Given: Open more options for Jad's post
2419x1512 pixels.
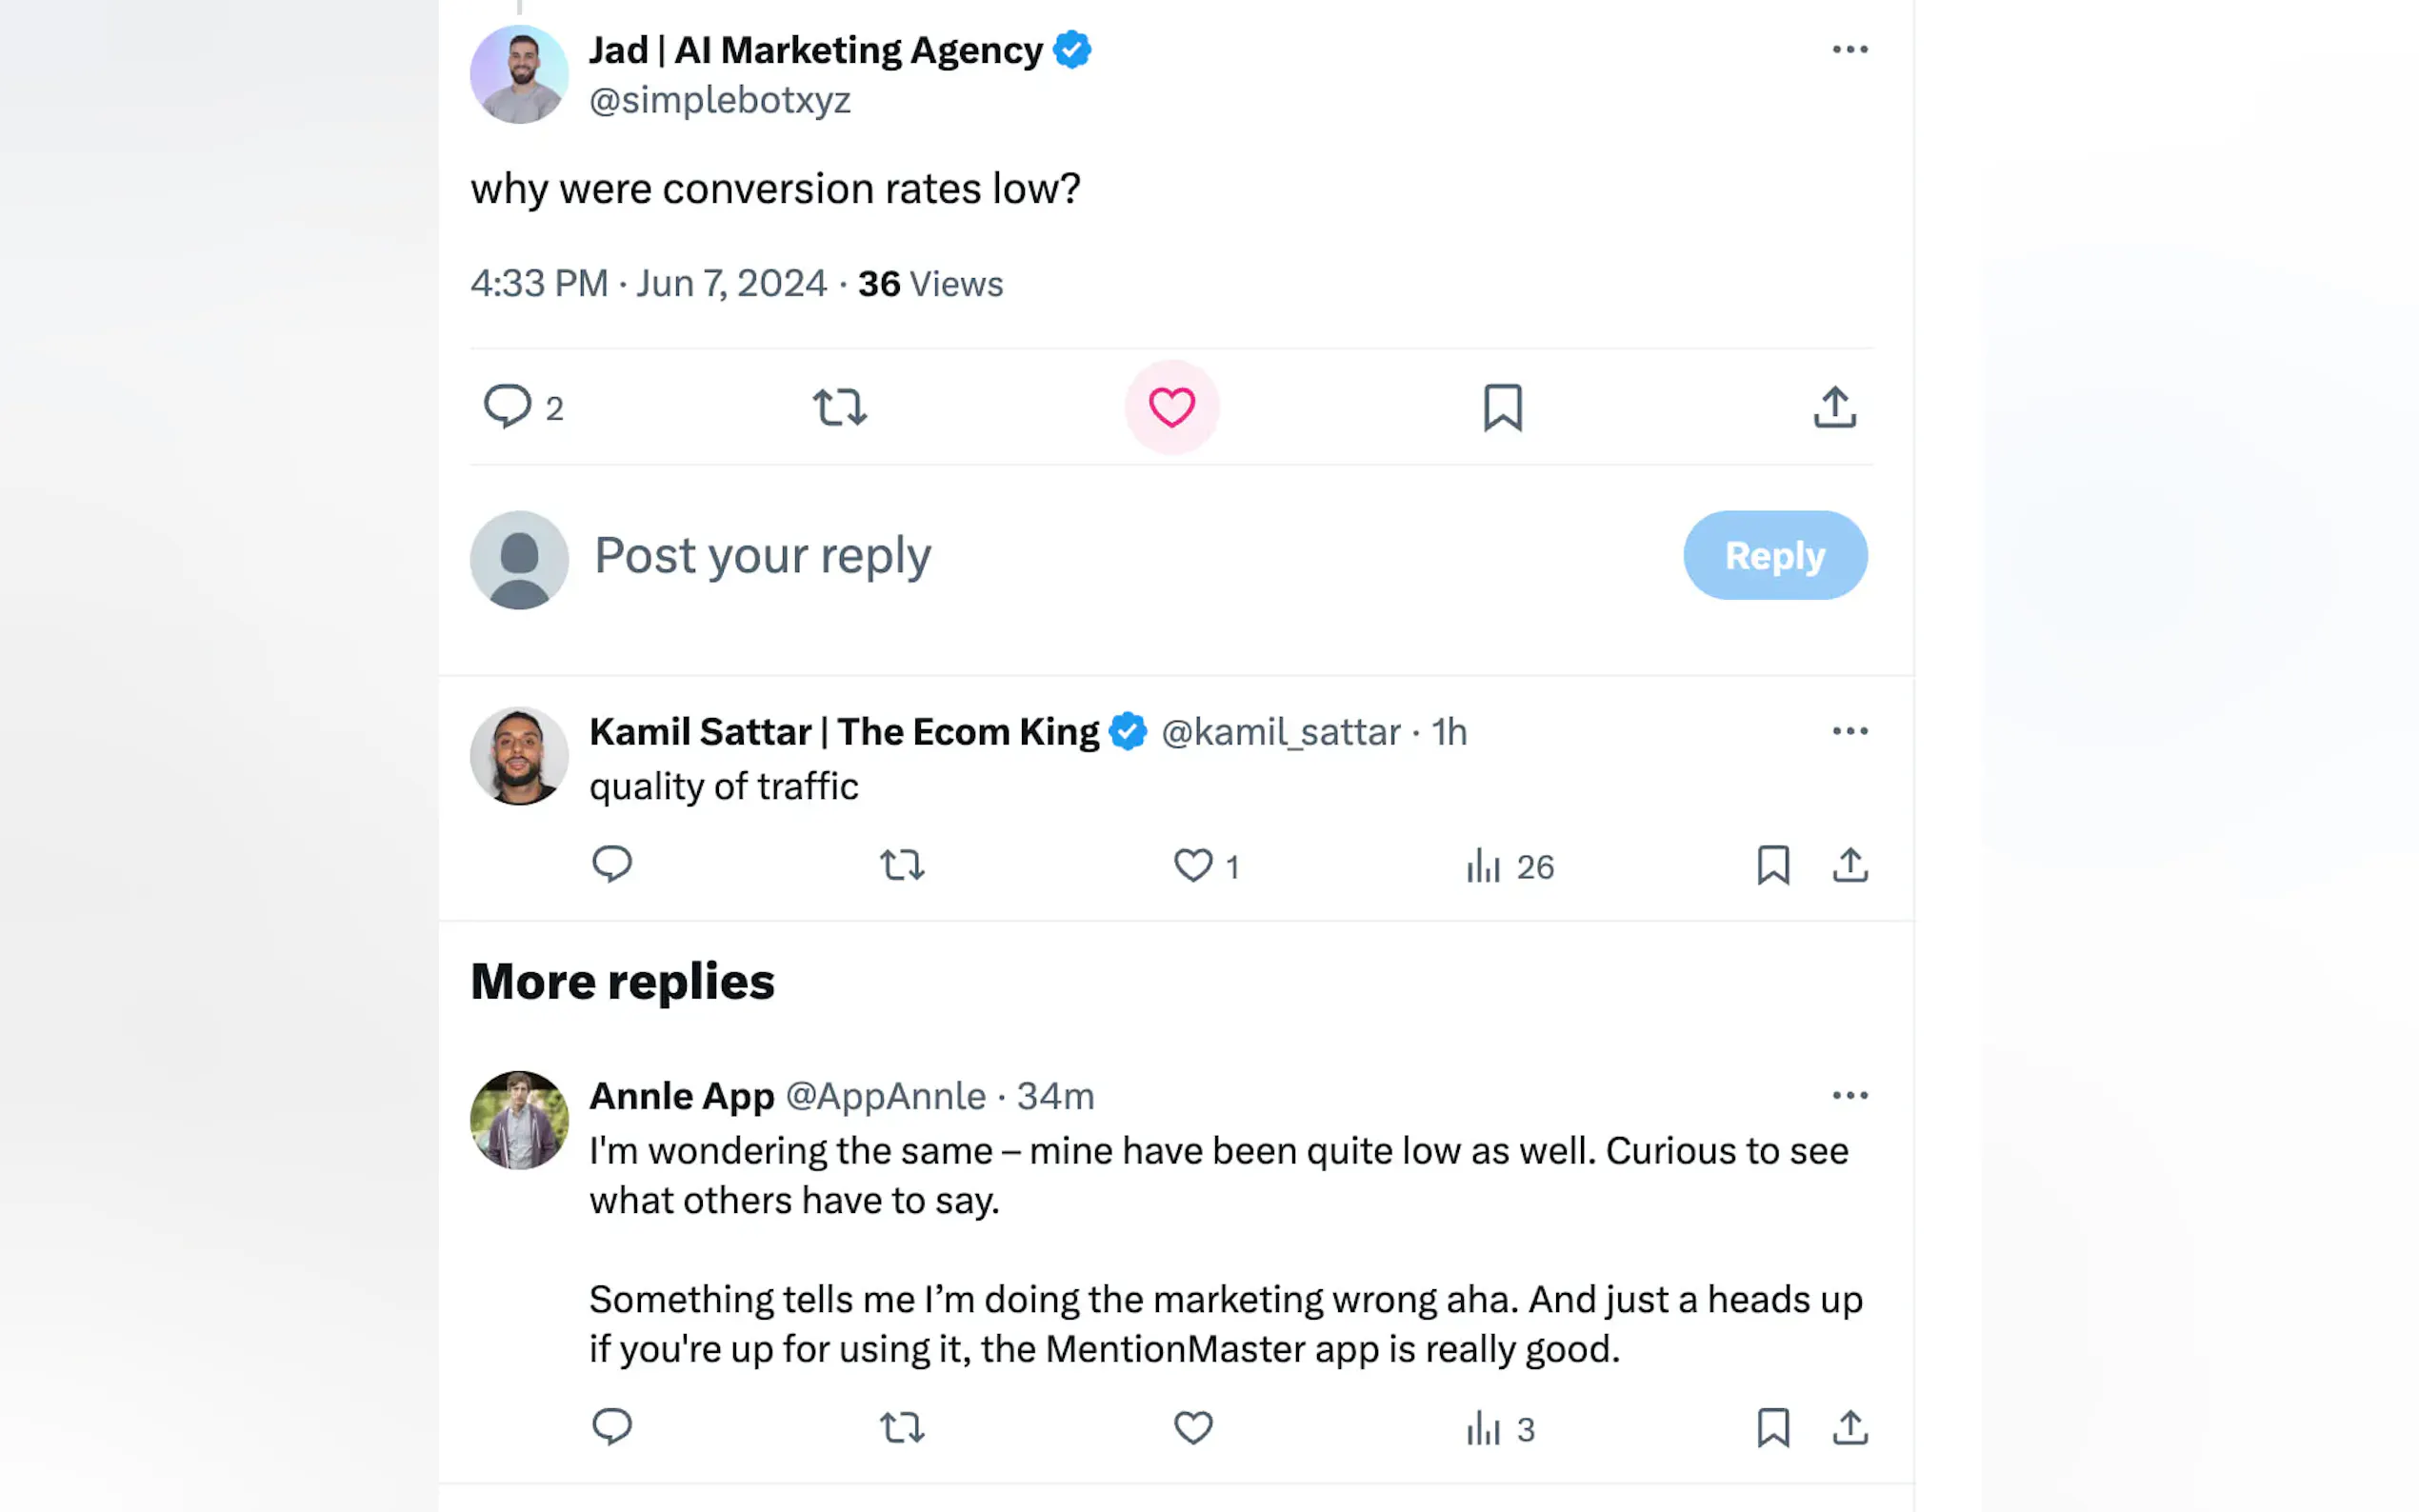Looking at the screenshot, I should 1849,49.
